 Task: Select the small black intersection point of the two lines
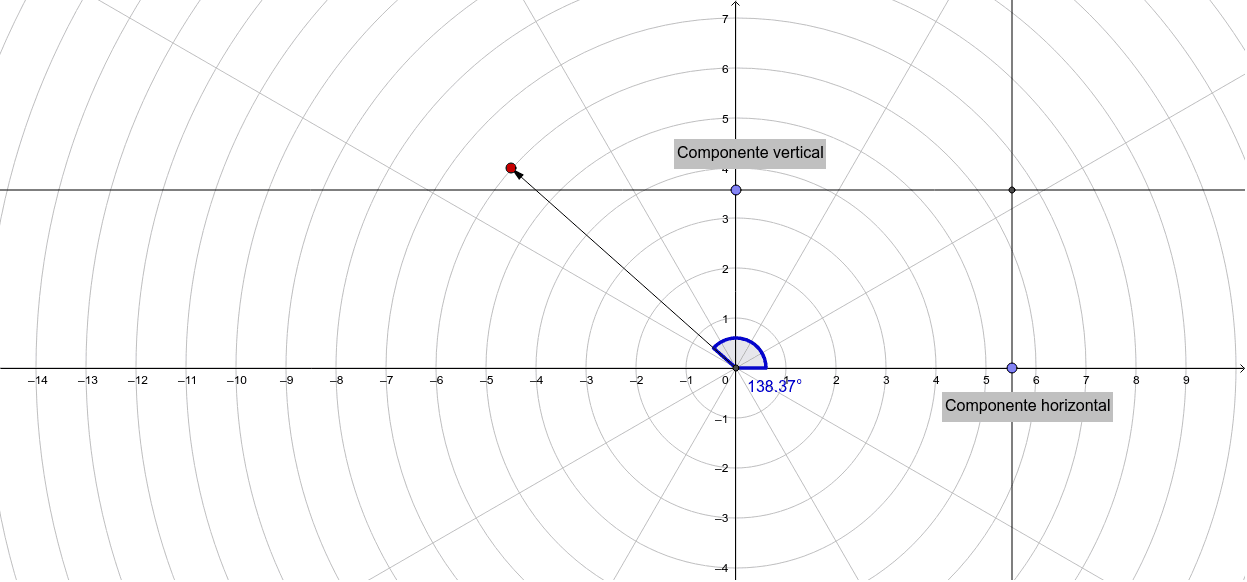1012,190
